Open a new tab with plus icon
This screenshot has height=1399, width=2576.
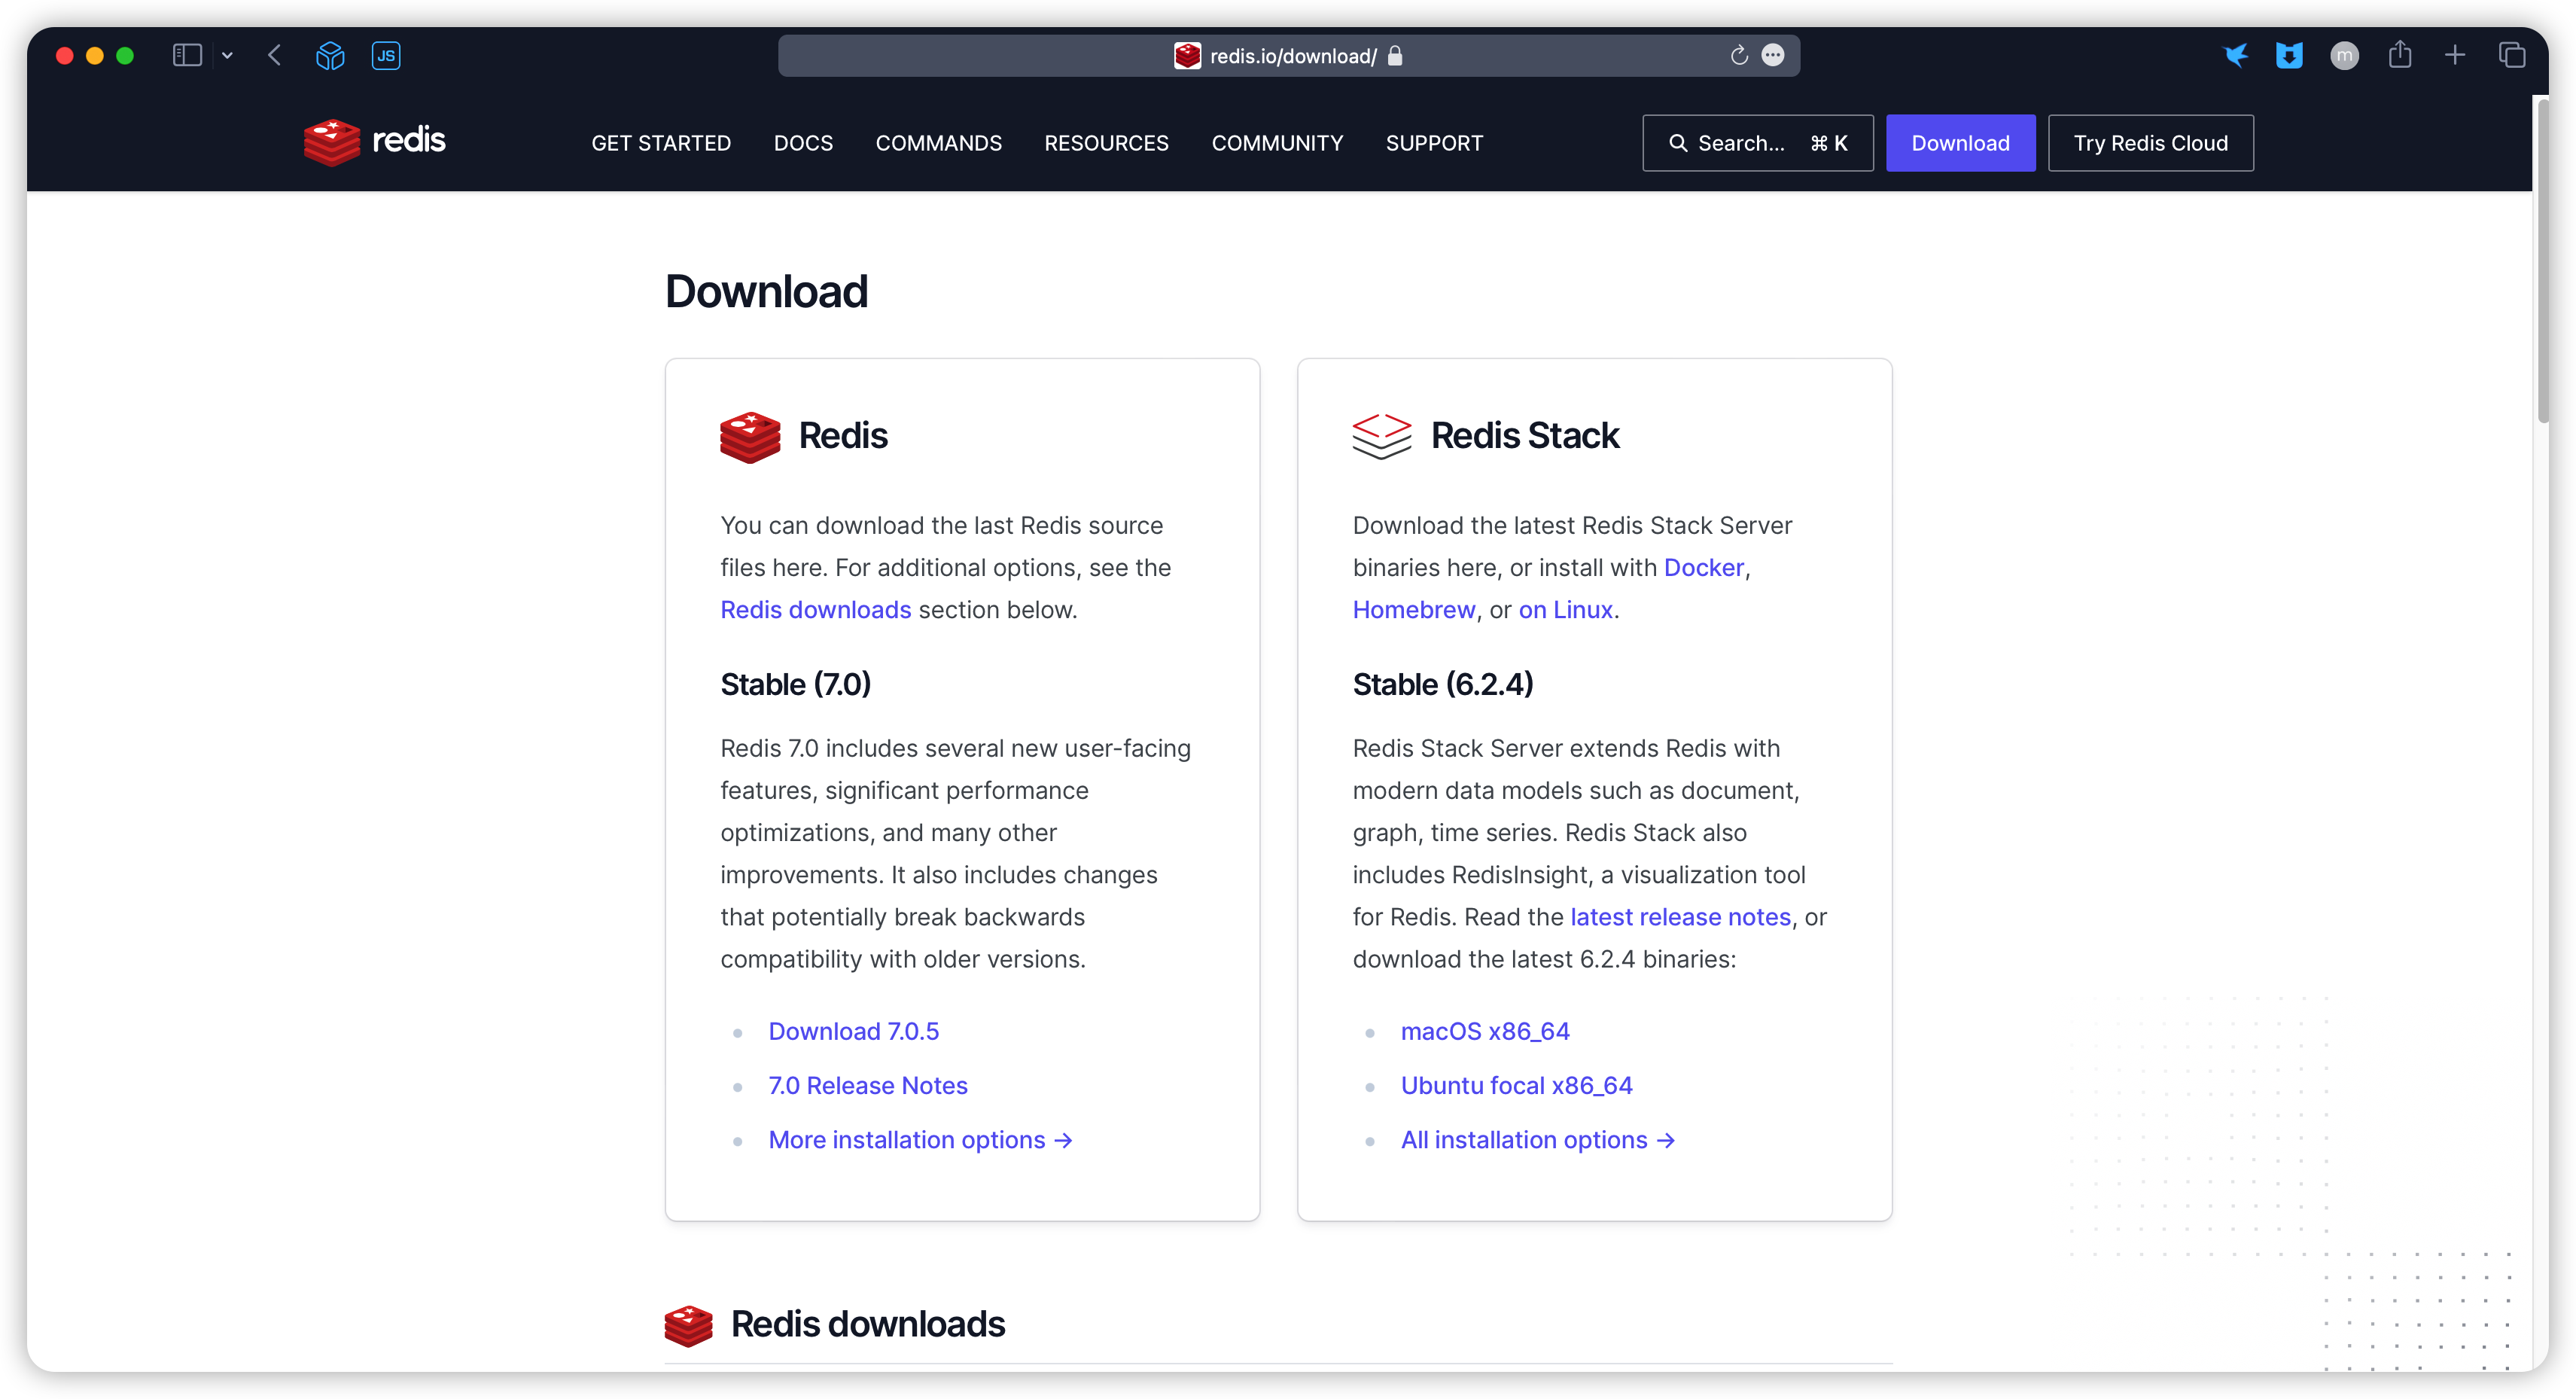coord(2455,55)
